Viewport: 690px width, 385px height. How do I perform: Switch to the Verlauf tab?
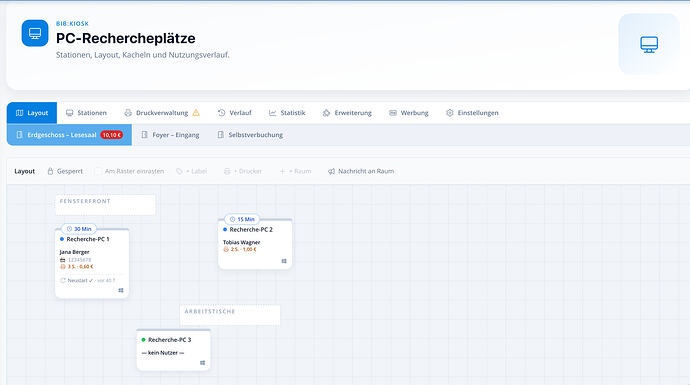[235, 113]
